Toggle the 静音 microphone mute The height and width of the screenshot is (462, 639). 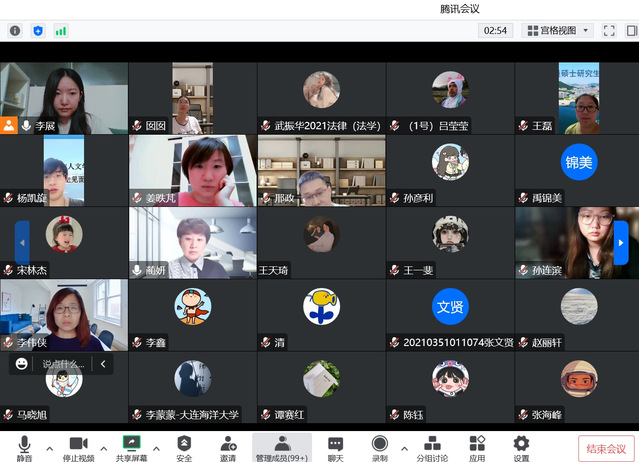[24, 447]
